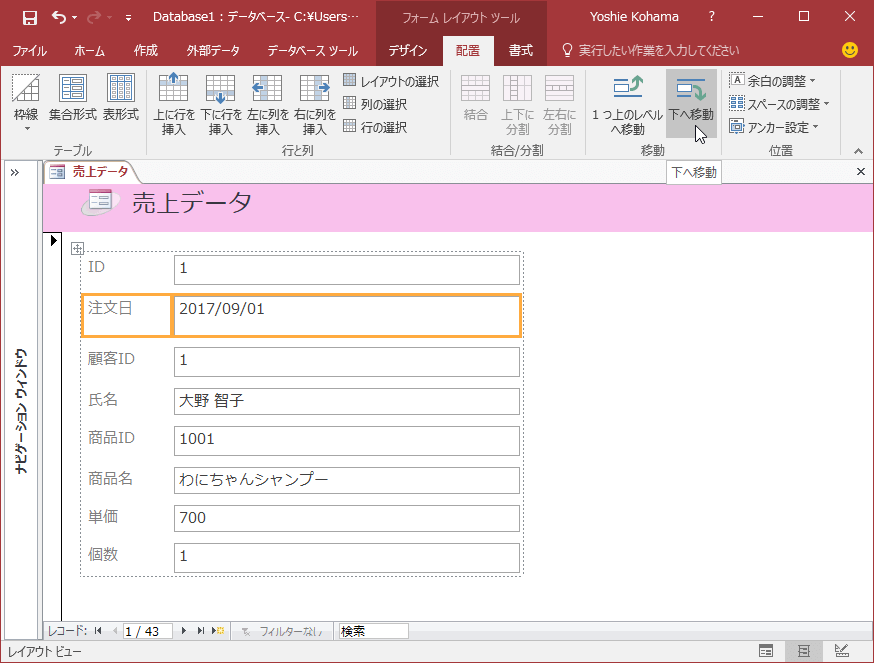Go to next record button

coord(183,631)
